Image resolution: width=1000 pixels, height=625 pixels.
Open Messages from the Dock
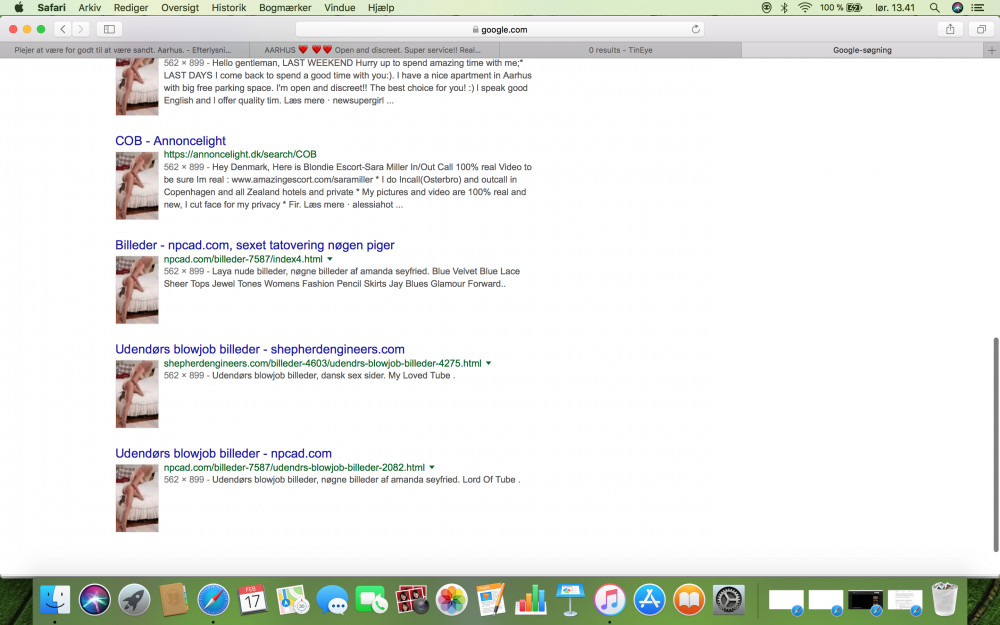click(x=332, y=599)
